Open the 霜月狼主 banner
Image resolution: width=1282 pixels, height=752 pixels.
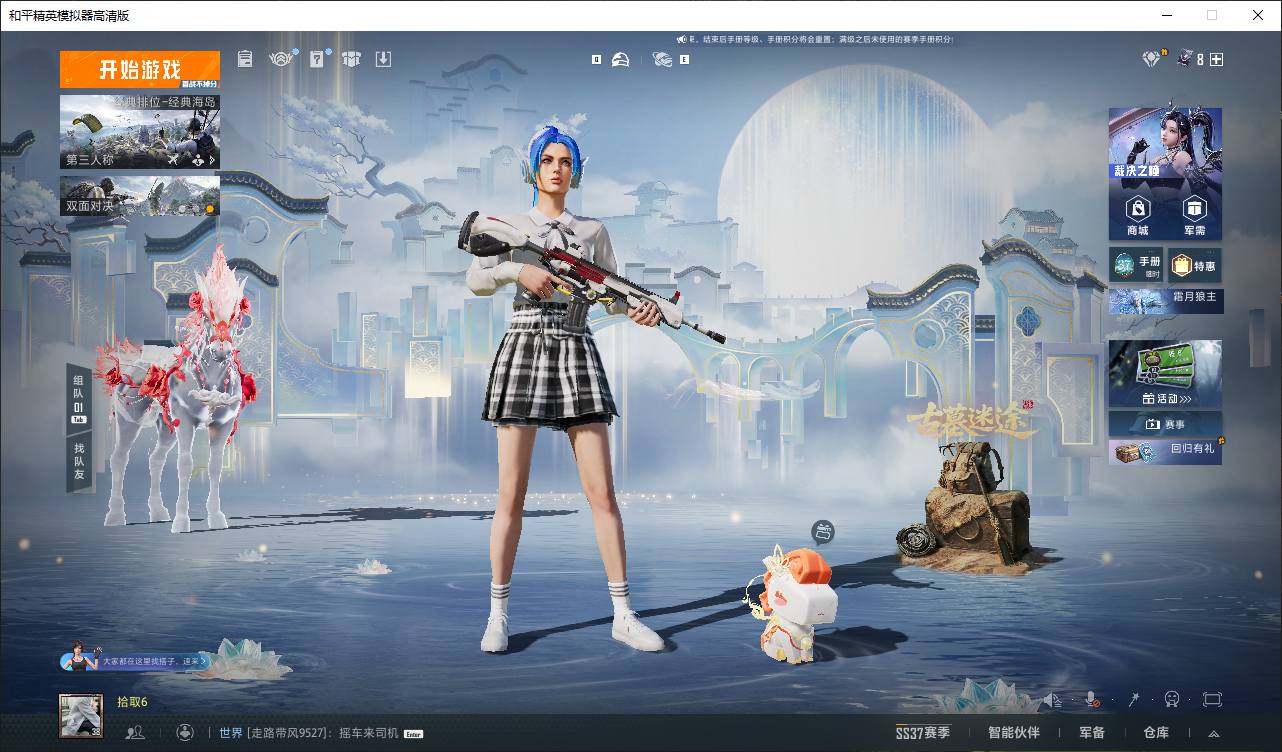point(1165,300)
